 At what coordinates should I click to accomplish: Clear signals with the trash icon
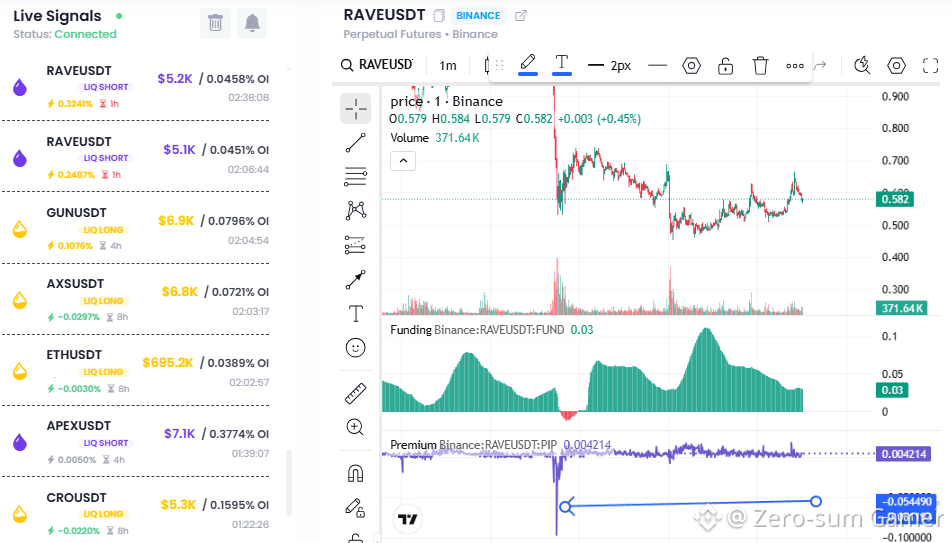(215, 23)
